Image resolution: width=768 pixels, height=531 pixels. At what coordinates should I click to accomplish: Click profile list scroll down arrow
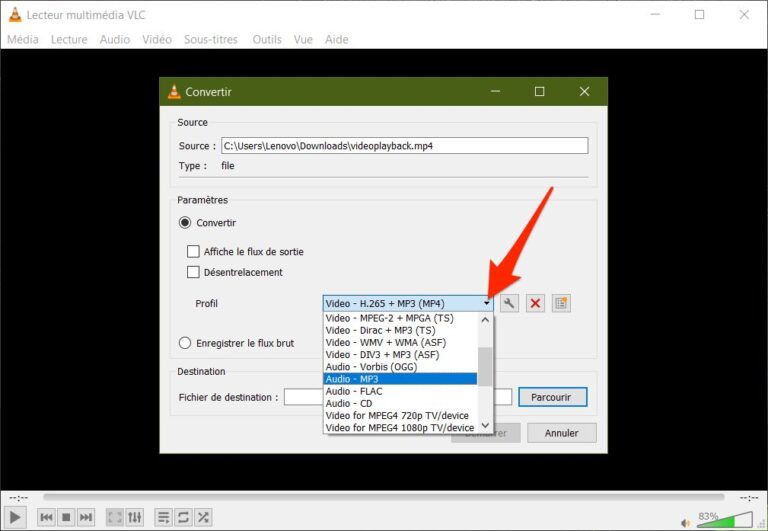pos(485,425)
